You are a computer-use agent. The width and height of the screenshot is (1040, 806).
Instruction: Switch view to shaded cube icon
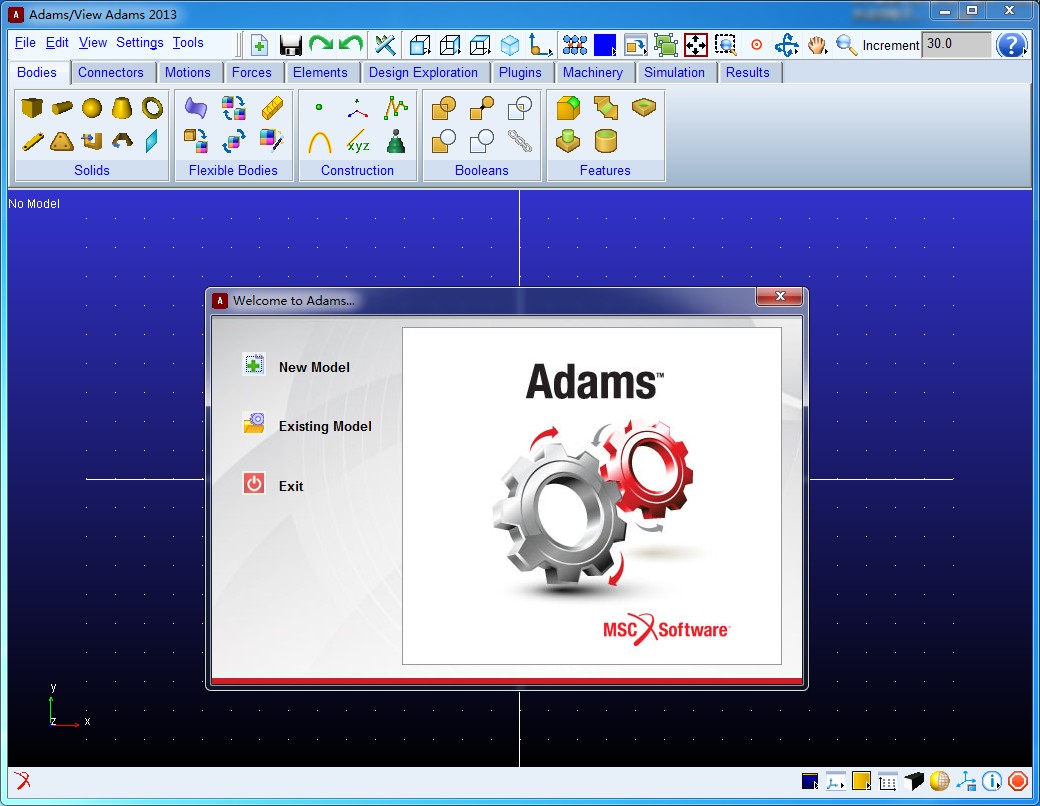click(509, 45)
